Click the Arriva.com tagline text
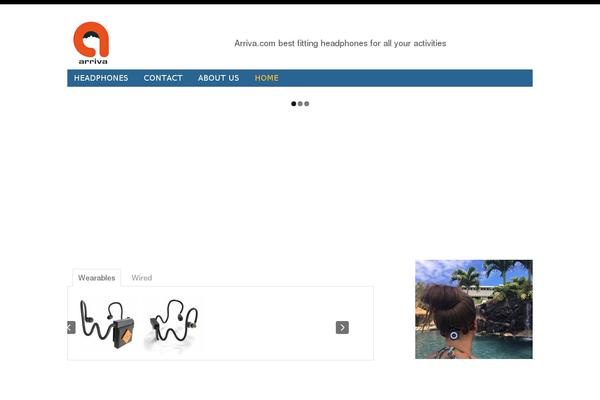600x400 pixels. [340, 43]
